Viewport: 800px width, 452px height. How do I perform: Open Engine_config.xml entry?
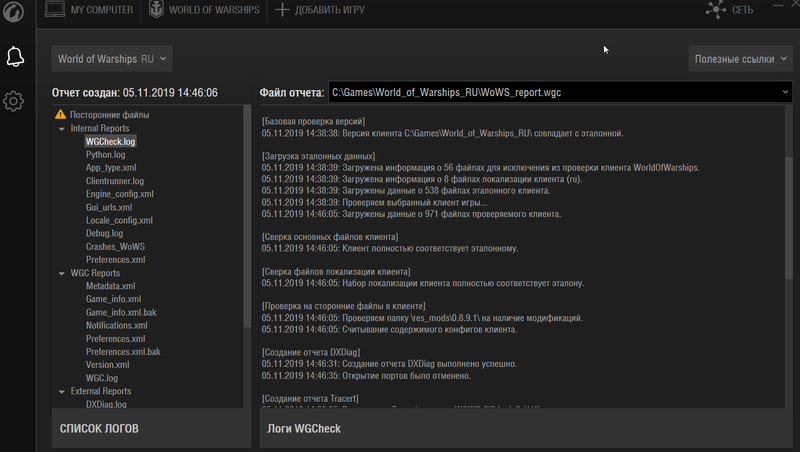[x=119, y=194]
